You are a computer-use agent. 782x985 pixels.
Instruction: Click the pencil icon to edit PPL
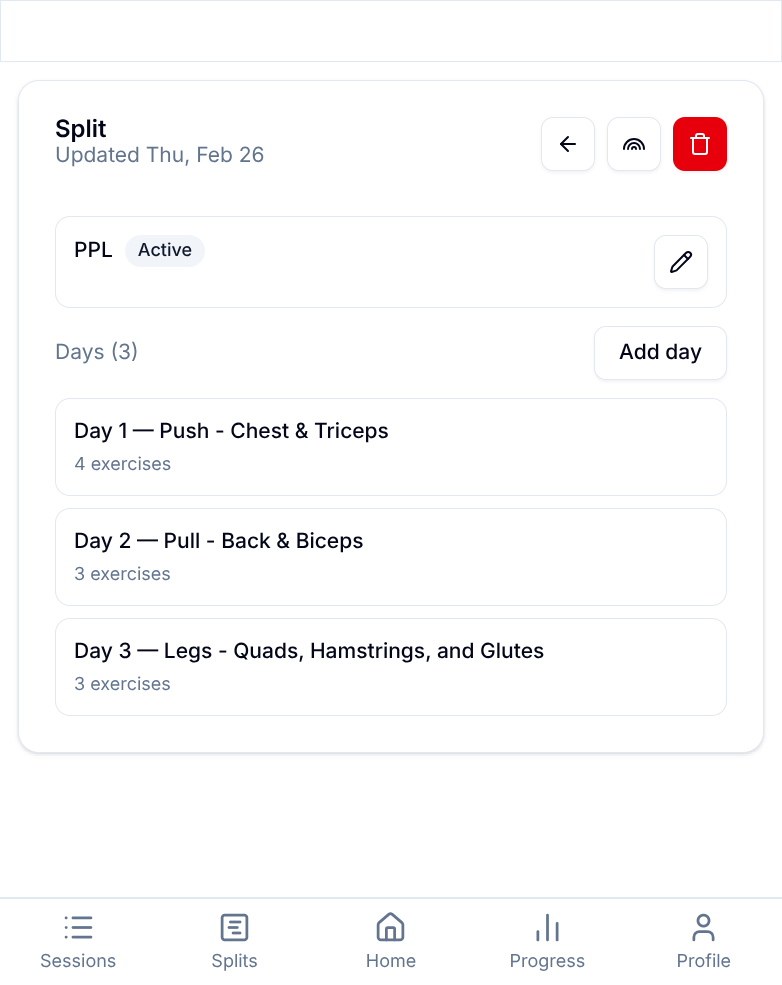pos(680,261)
